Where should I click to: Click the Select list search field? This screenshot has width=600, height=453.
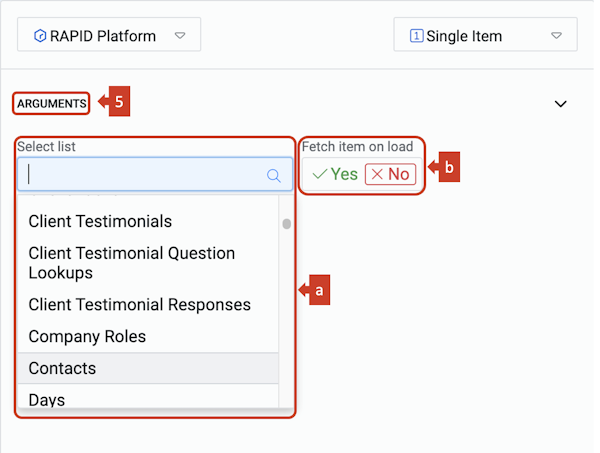coord(155,174)
